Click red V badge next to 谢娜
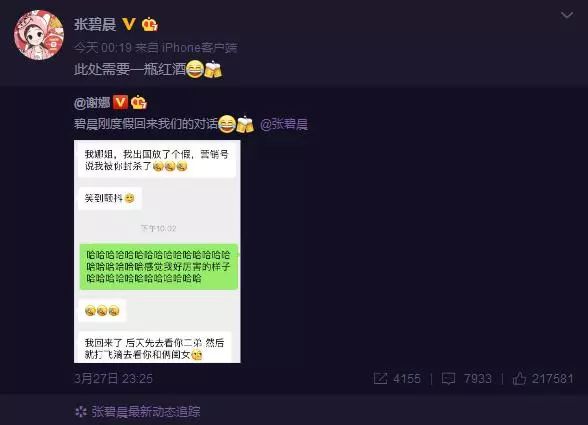The height and width of the screenshot is (425, 588). pos(120,102)
